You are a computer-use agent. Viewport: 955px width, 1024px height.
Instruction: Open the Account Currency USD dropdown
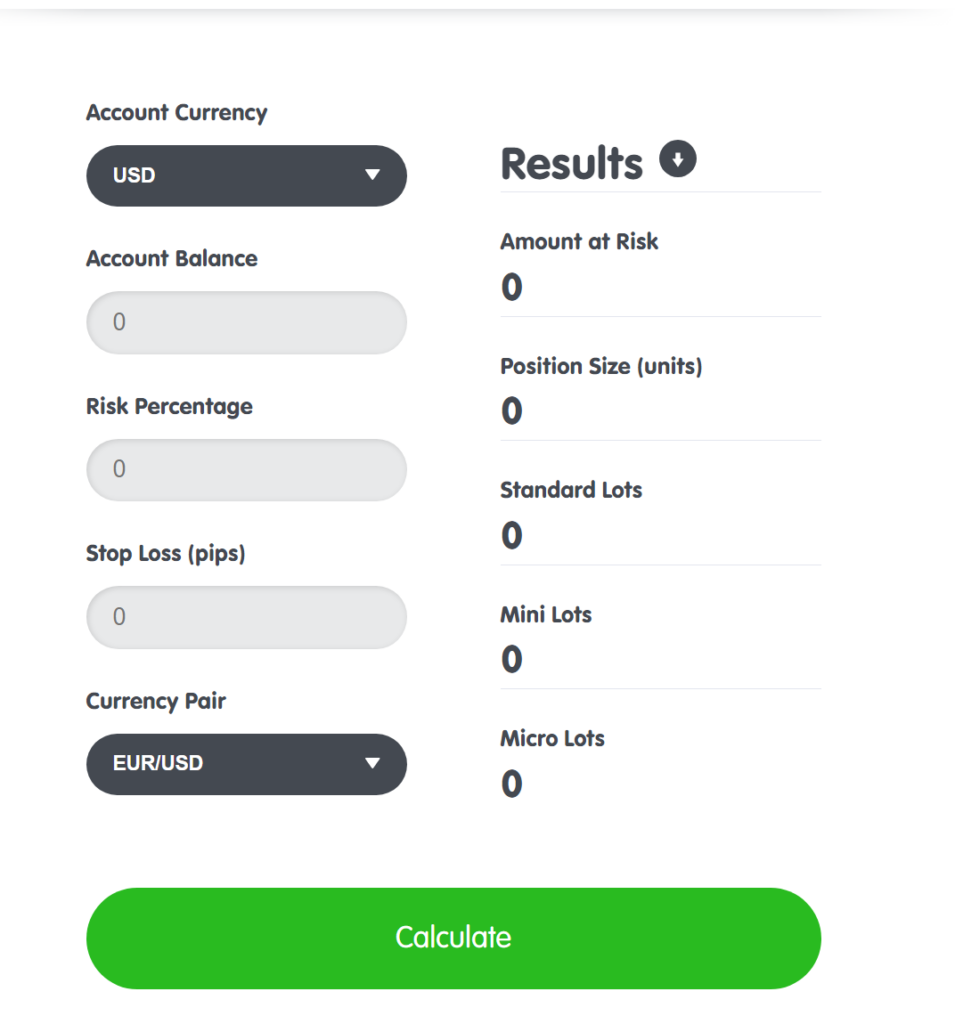(x=246, y=176)
